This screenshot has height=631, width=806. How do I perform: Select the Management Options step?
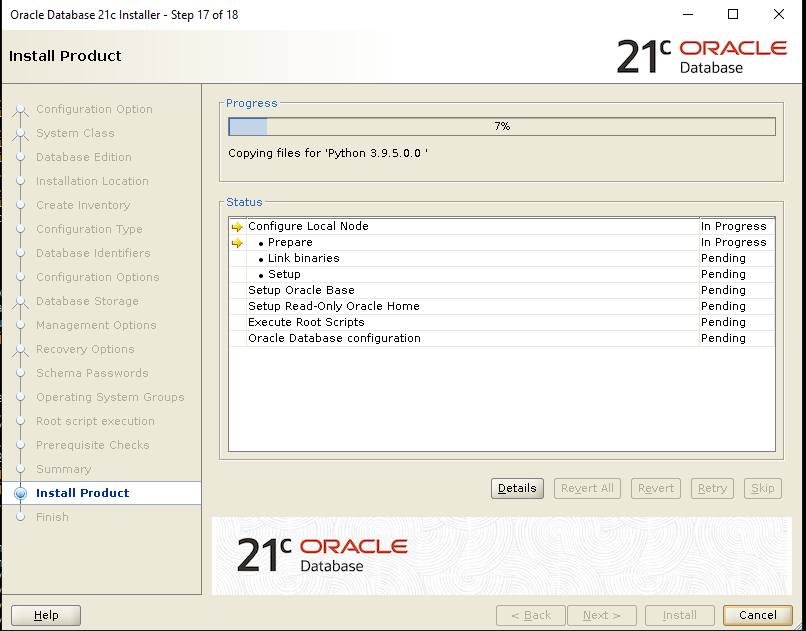pos(96,325)
